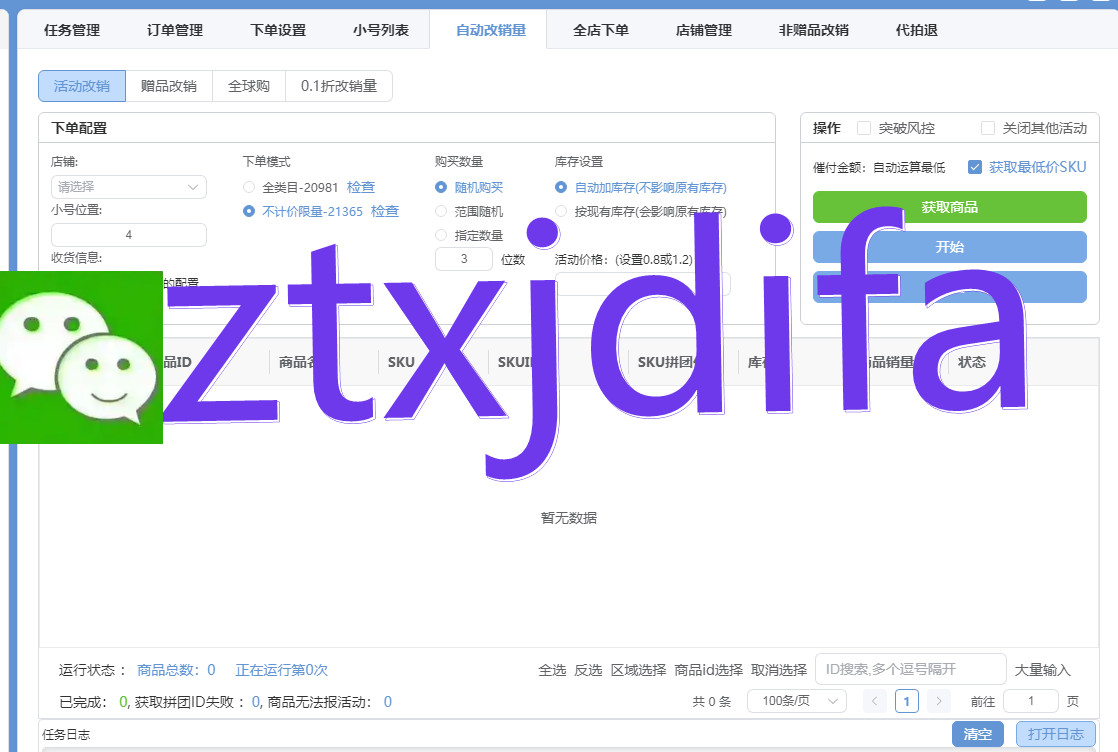Select the 指定数量 radio button

441,235
